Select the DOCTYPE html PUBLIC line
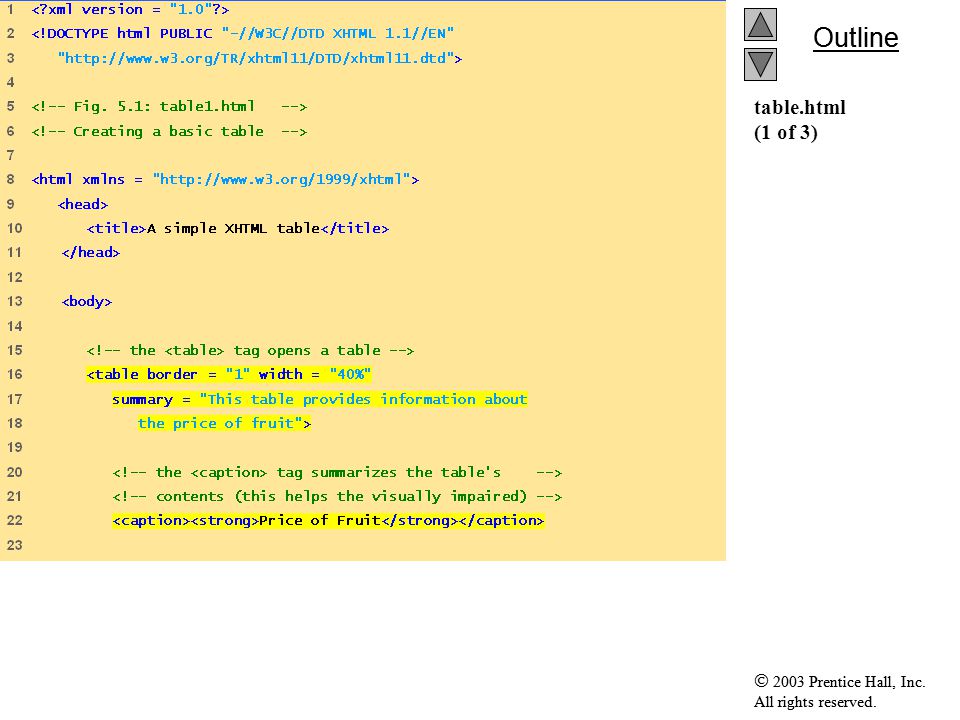Screen dimensions: 960x720 pos(242,34)
